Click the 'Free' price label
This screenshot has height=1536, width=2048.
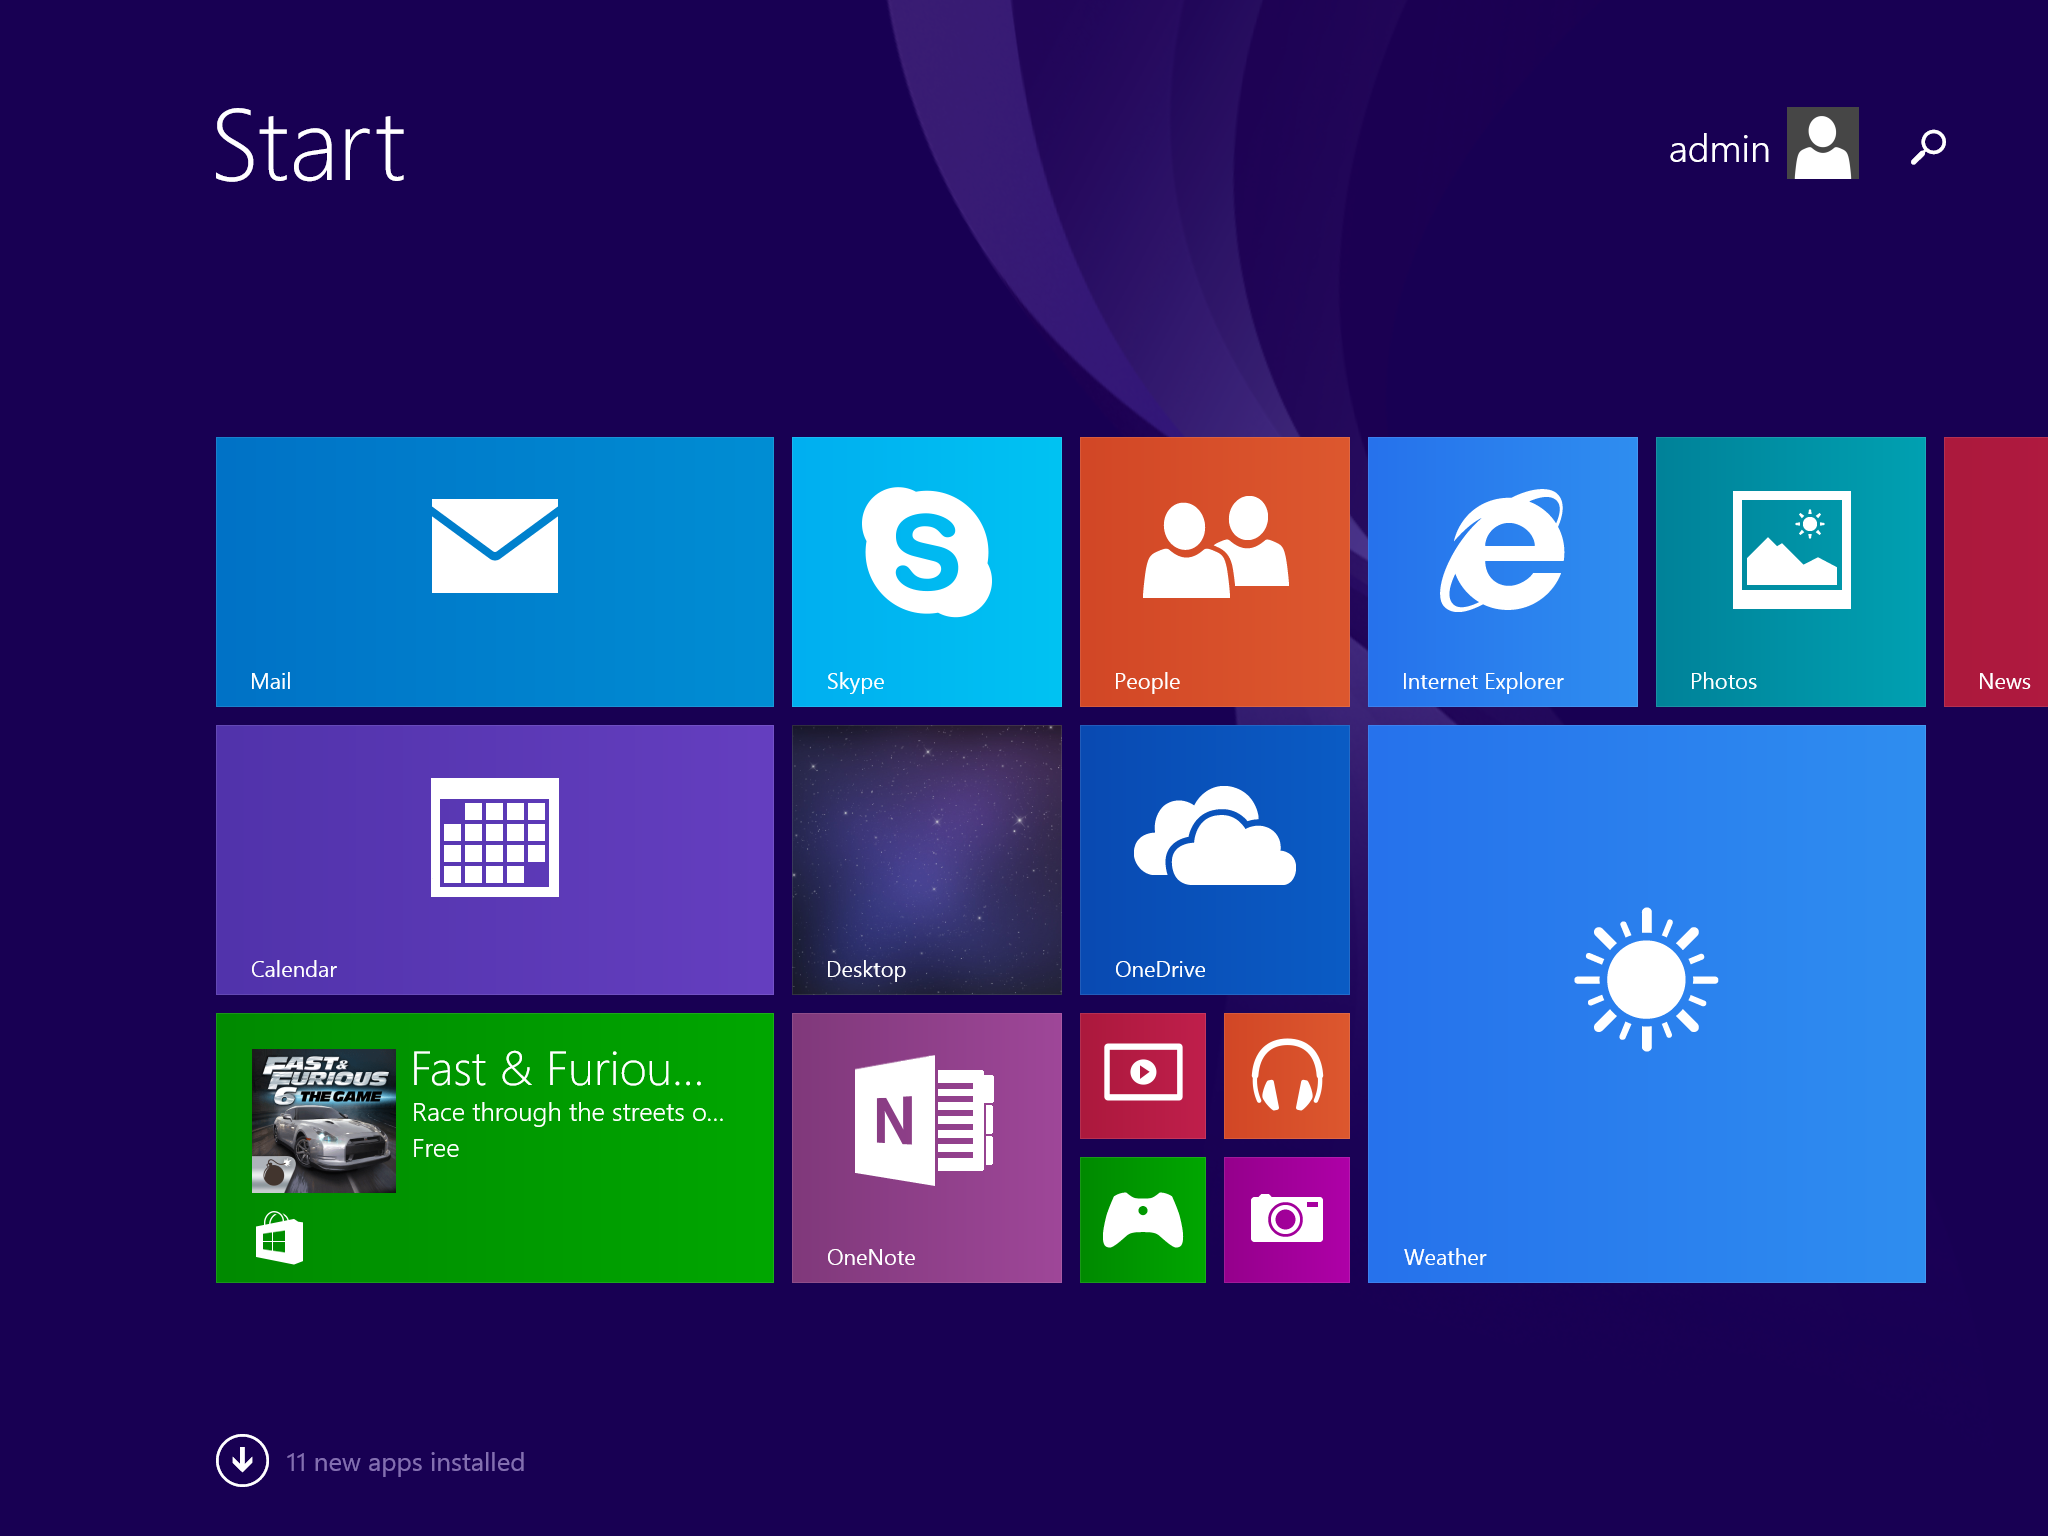[x=435, y=1148]
